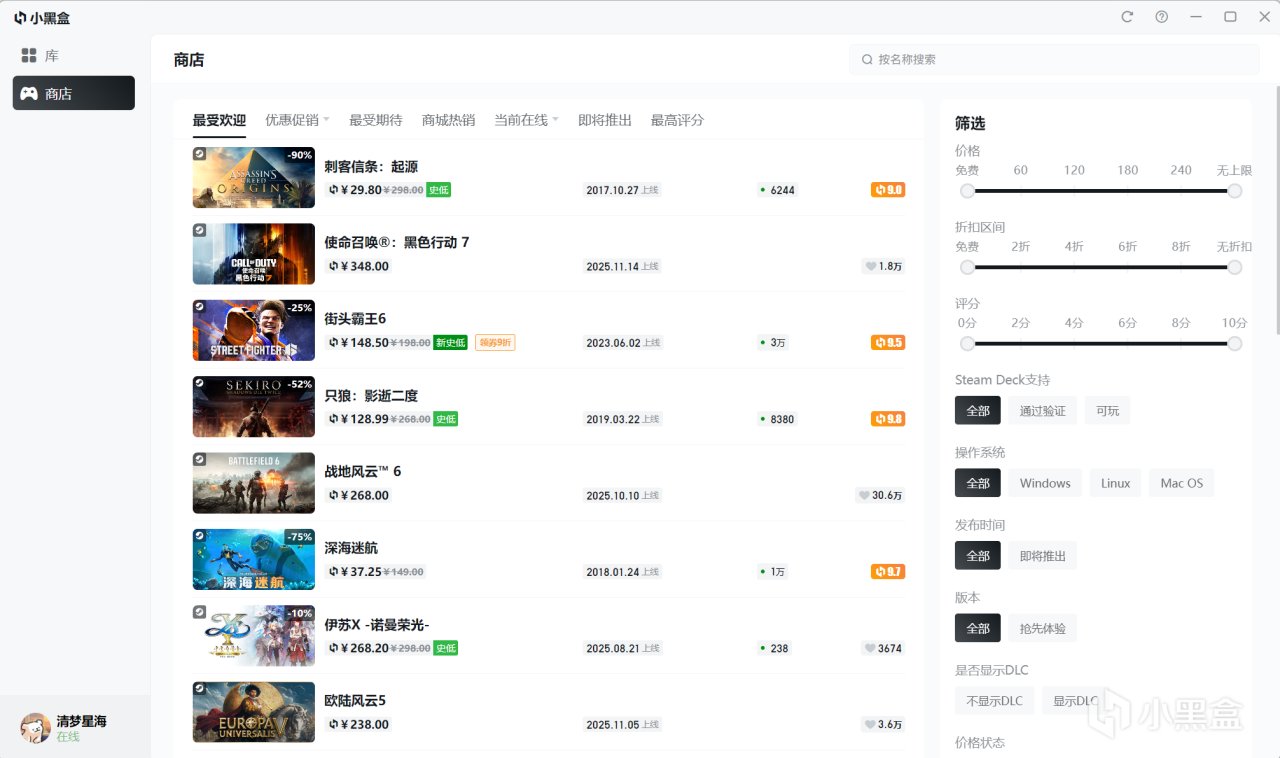Click the 史低 tag on 只狼
The width and height of the screenshot is (1280, 758).
[x=445, y=419]
